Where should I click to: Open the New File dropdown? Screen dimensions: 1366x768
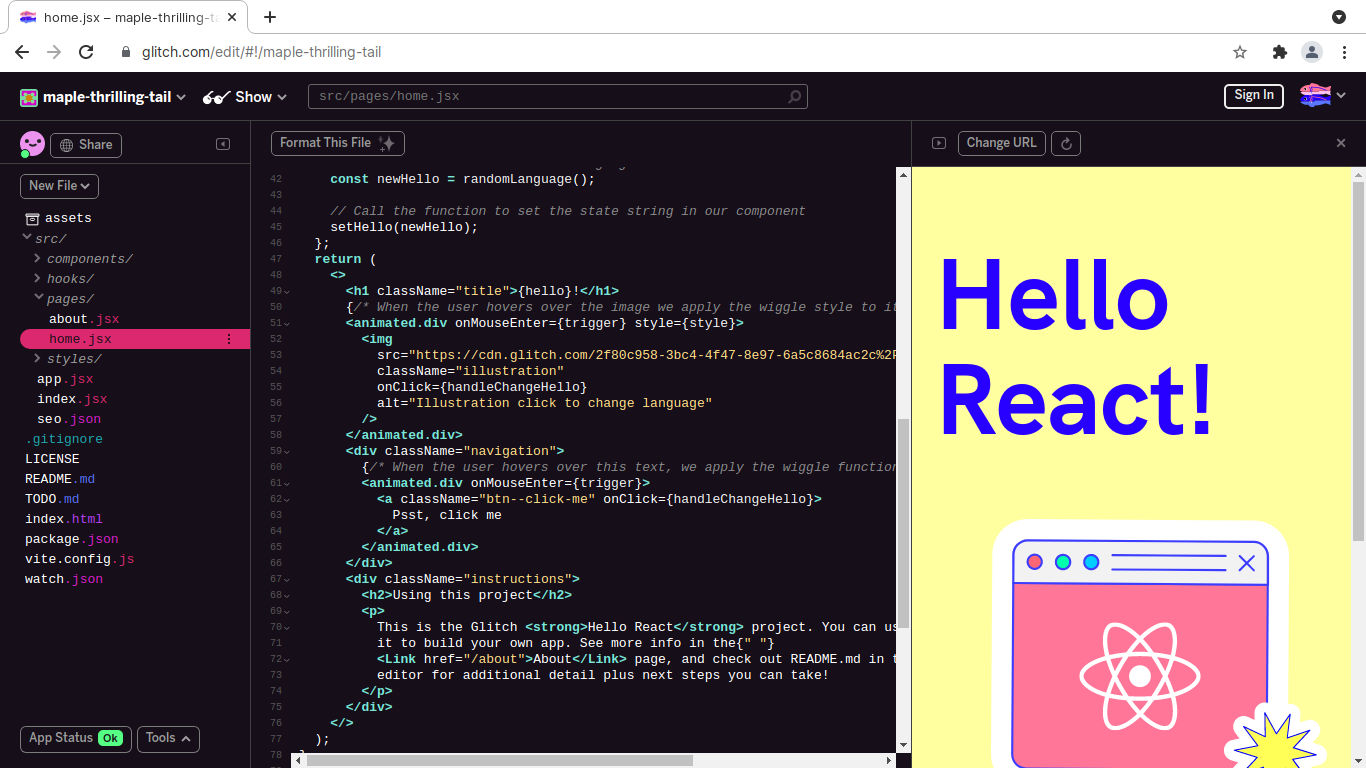[x=59, y=186]
